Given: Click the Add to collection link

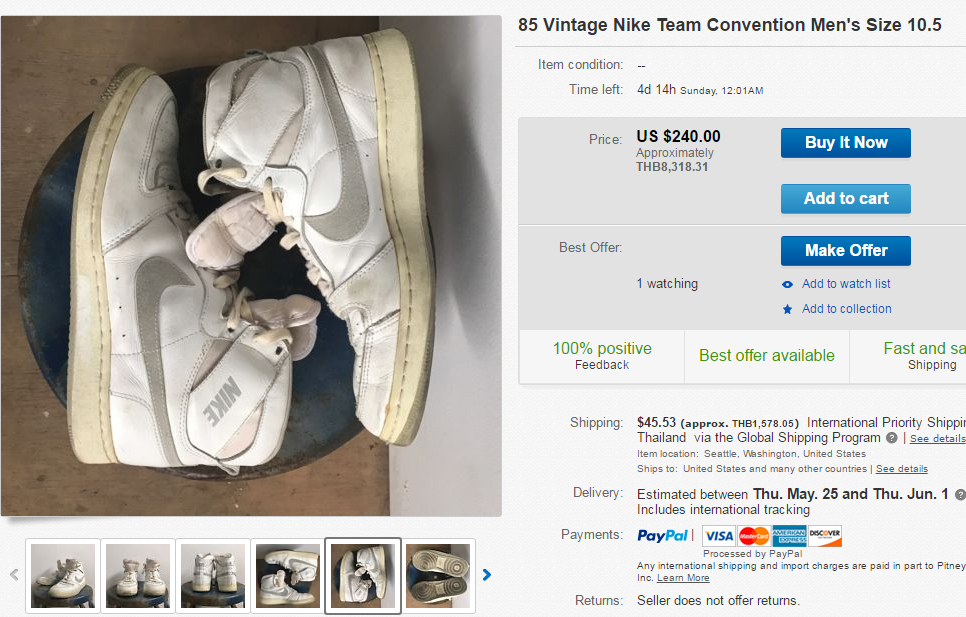Looking at the screenshot, I should (x=846, y=309).
